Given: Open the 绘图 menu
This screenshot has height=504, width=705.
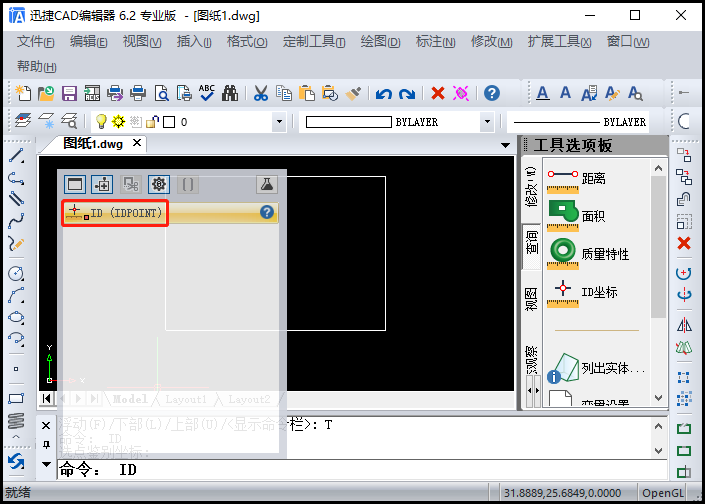Looking at the screenshot, I should (380, 42).
